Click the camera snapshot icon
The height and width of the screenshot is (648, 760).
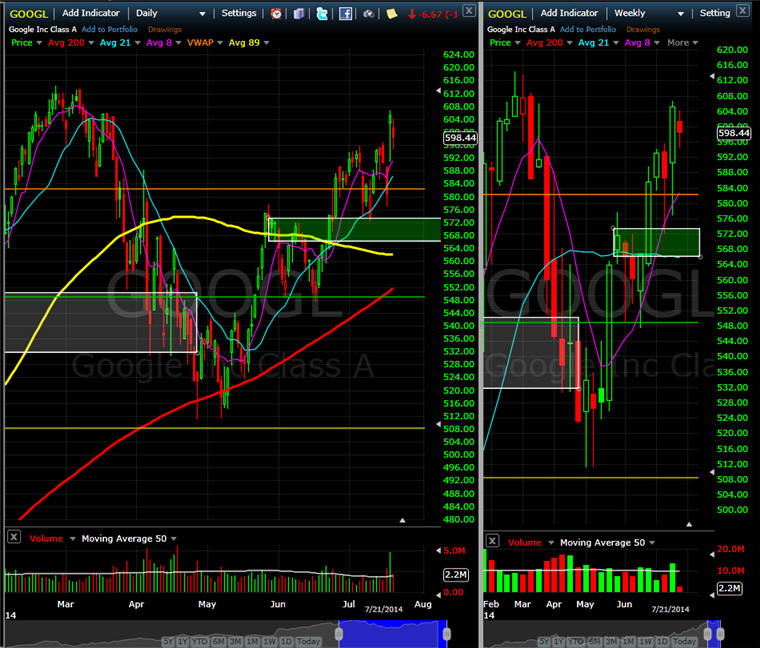click(369, 14)
